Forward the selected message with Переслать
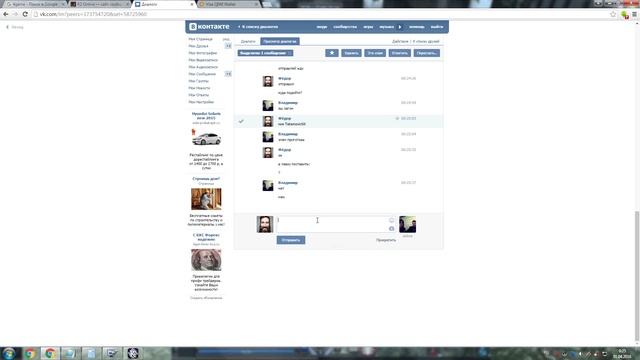 point(427,53)
